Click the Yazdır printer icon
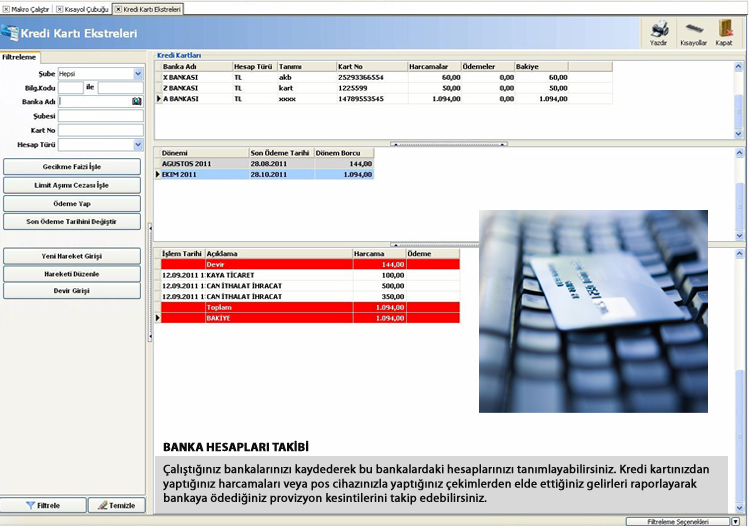The image size is (750, 527). point(659,30)
